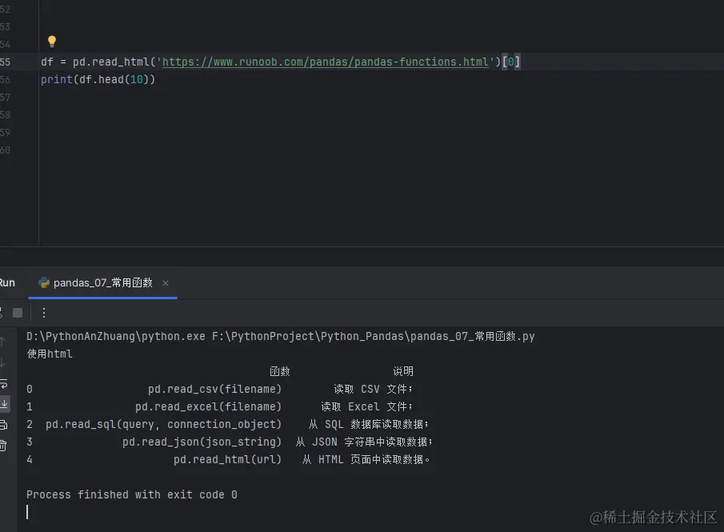Click the rerun icon in Run toolbar
Viewport: 724px width, 532px height.
(1, 313)
